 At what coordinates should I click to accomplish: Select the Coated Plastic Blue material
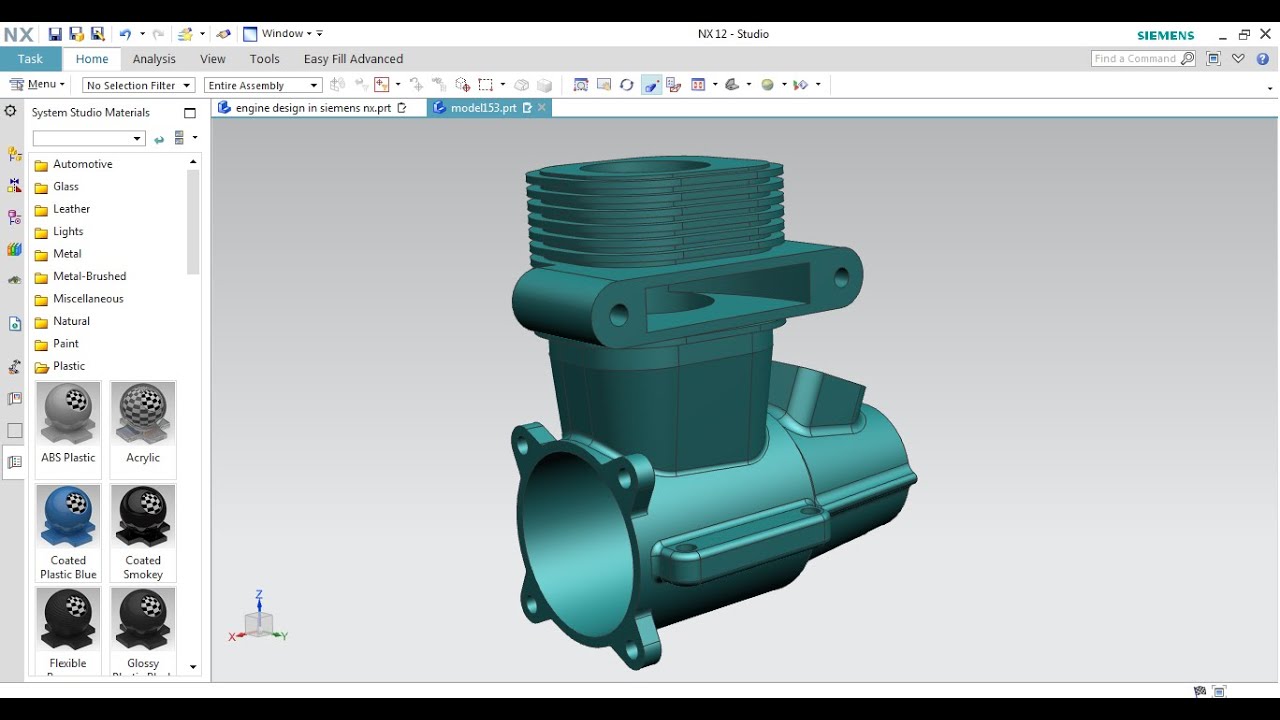click(x=68, y=531)
